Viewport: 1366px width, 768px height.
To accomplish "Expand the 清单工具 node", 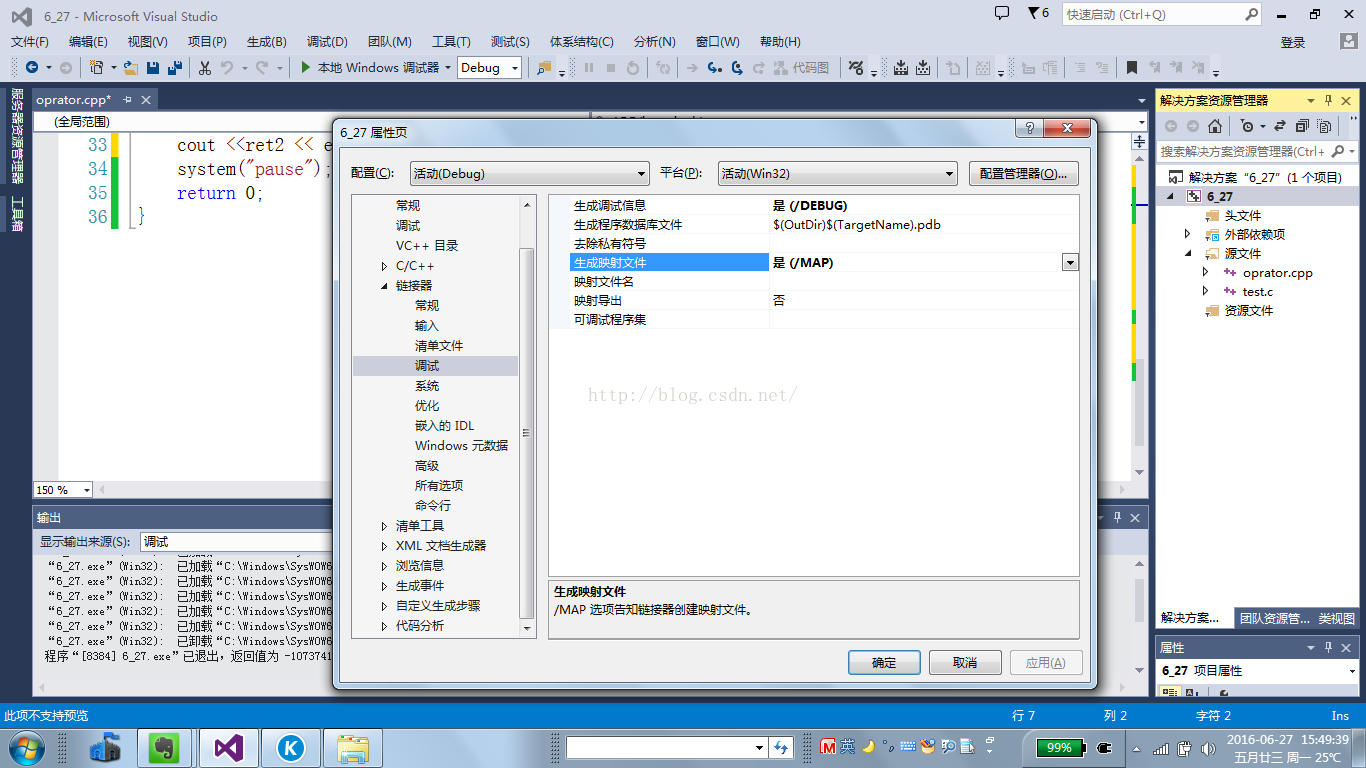I will pyautogui.click(x=385, y=526).
